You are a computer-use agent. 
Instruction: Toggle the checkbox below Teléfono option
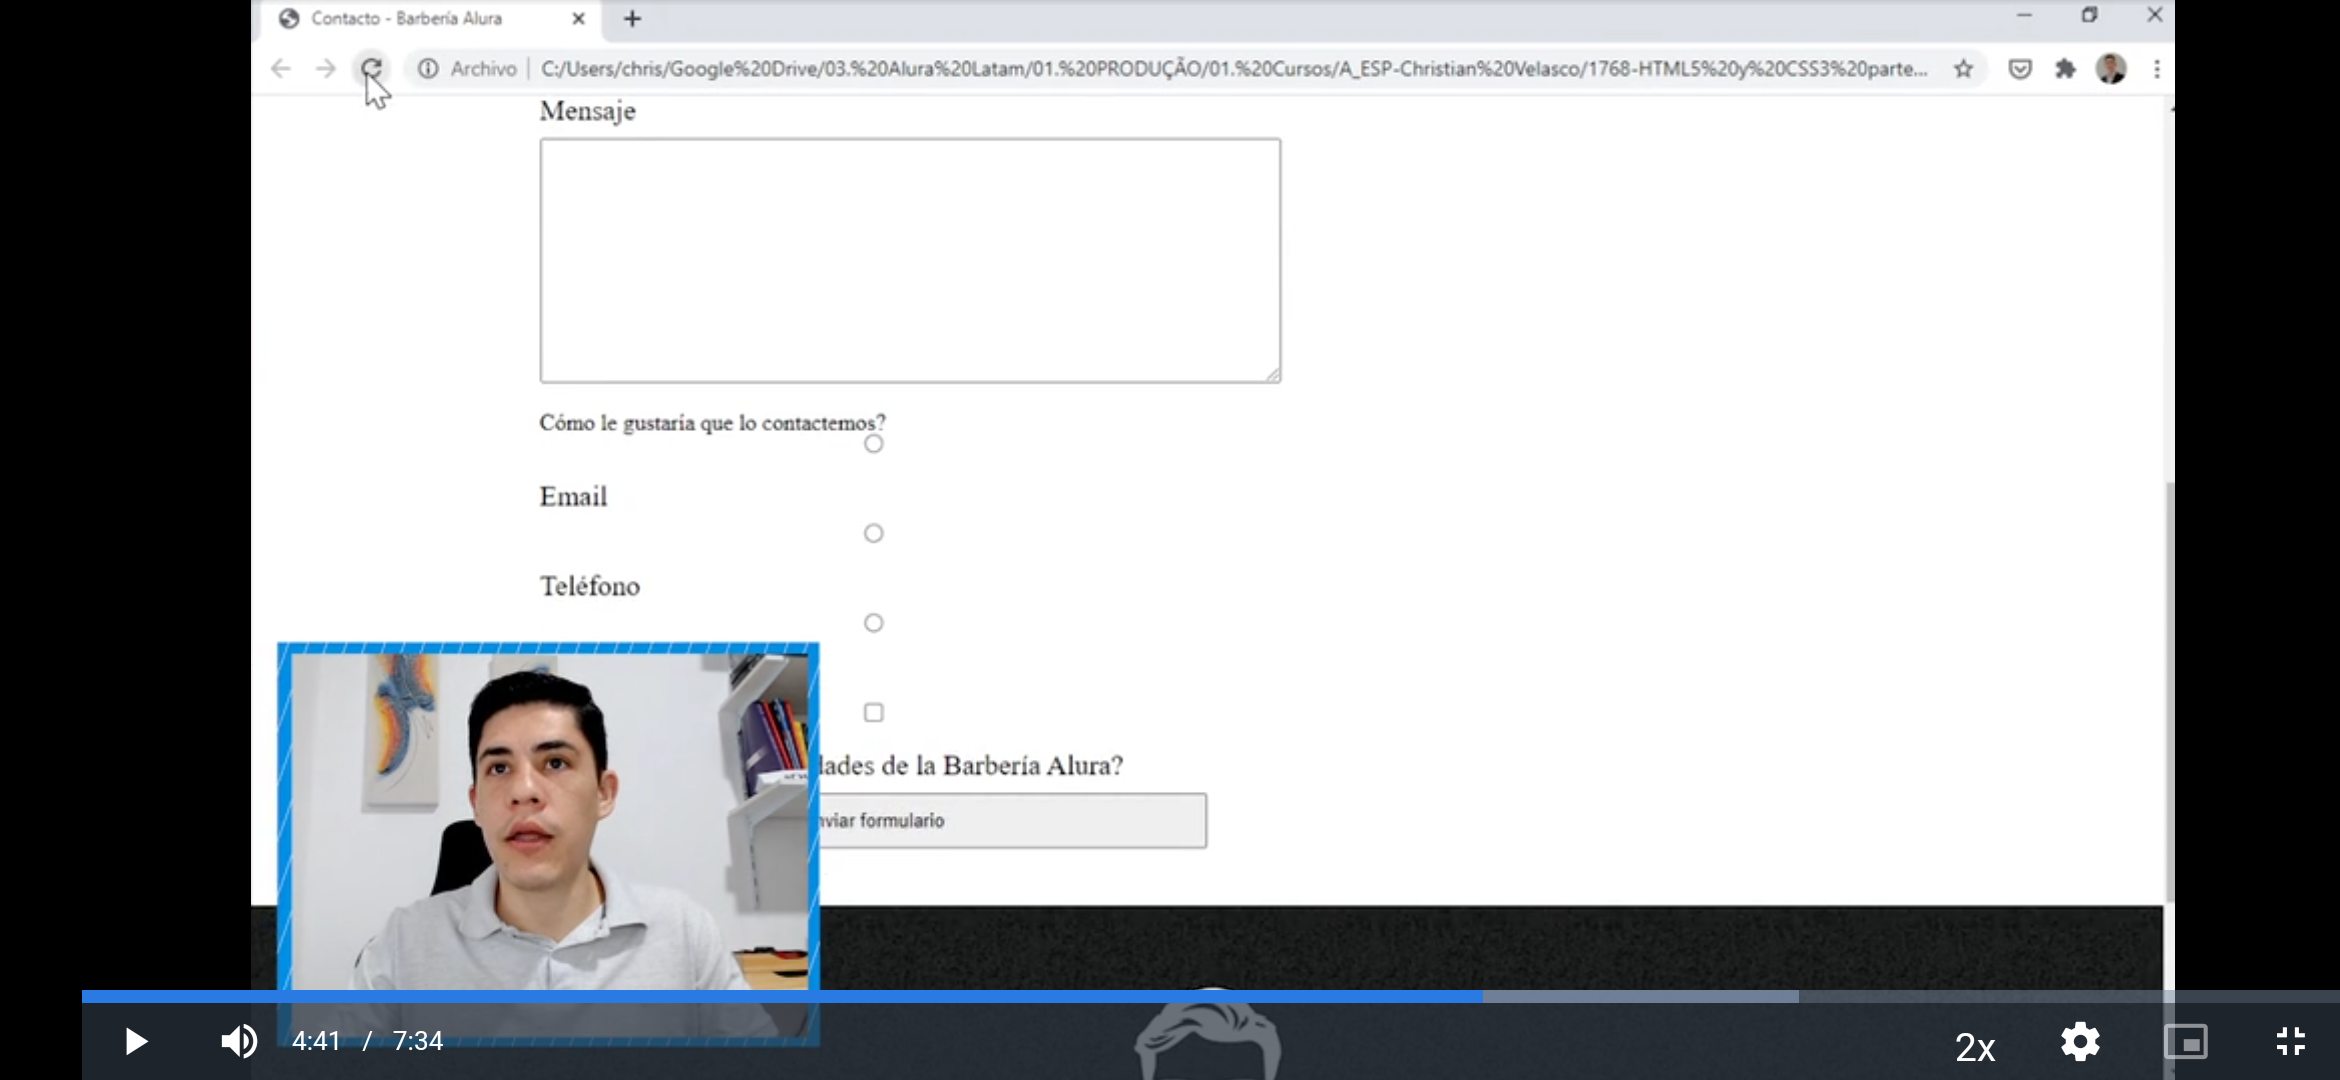click(x=872, y=712)
